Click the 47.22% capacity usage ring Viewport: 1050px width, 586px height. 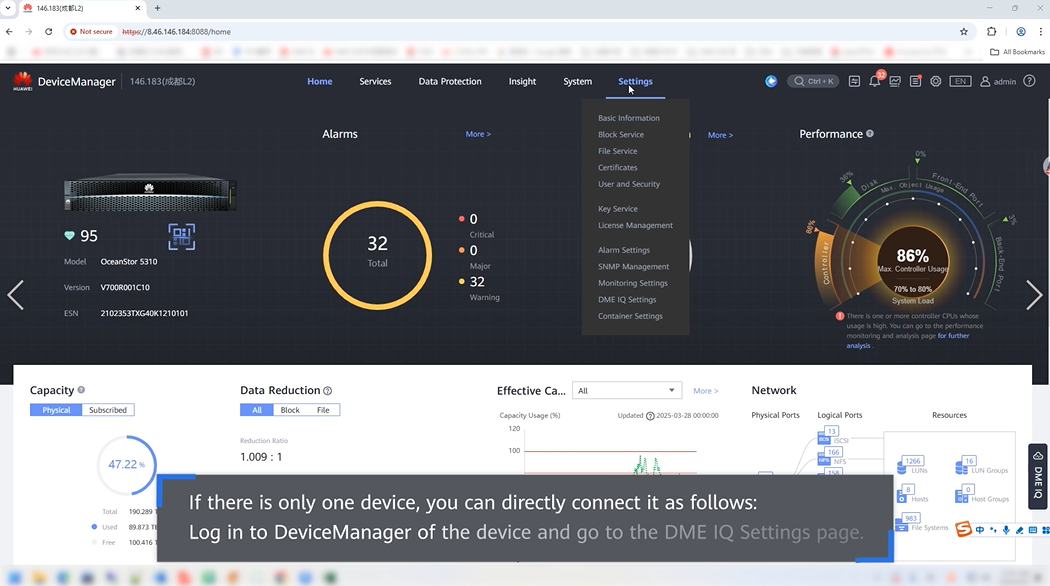[x=126, y=465]
